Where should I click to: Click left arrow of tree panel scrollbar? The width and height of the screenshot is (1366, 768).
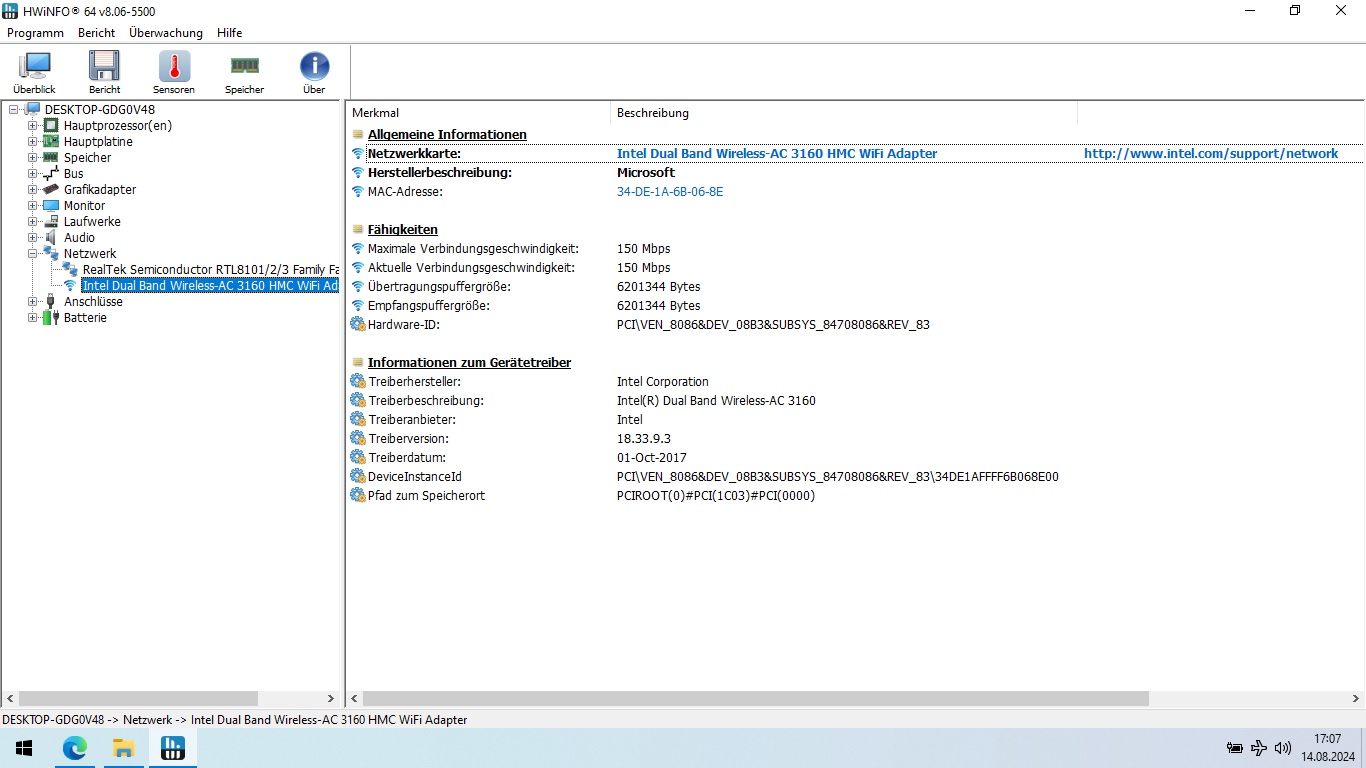(10, 699)
